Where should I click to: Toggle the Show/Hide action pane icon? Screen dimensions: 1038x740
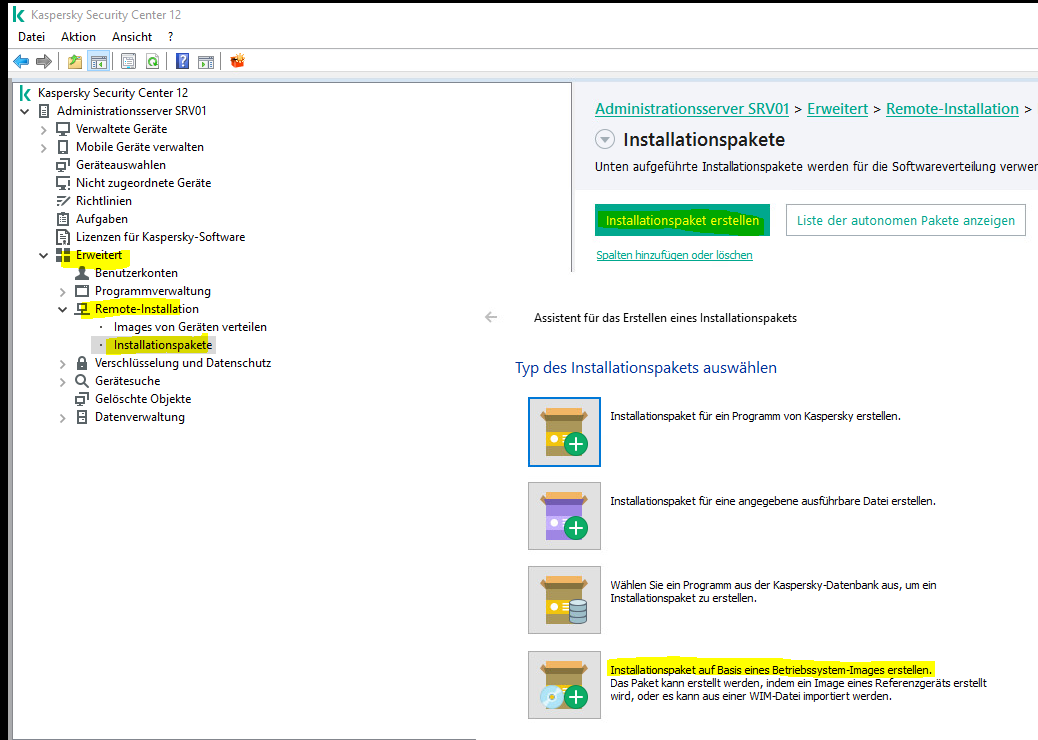[206, 62]
